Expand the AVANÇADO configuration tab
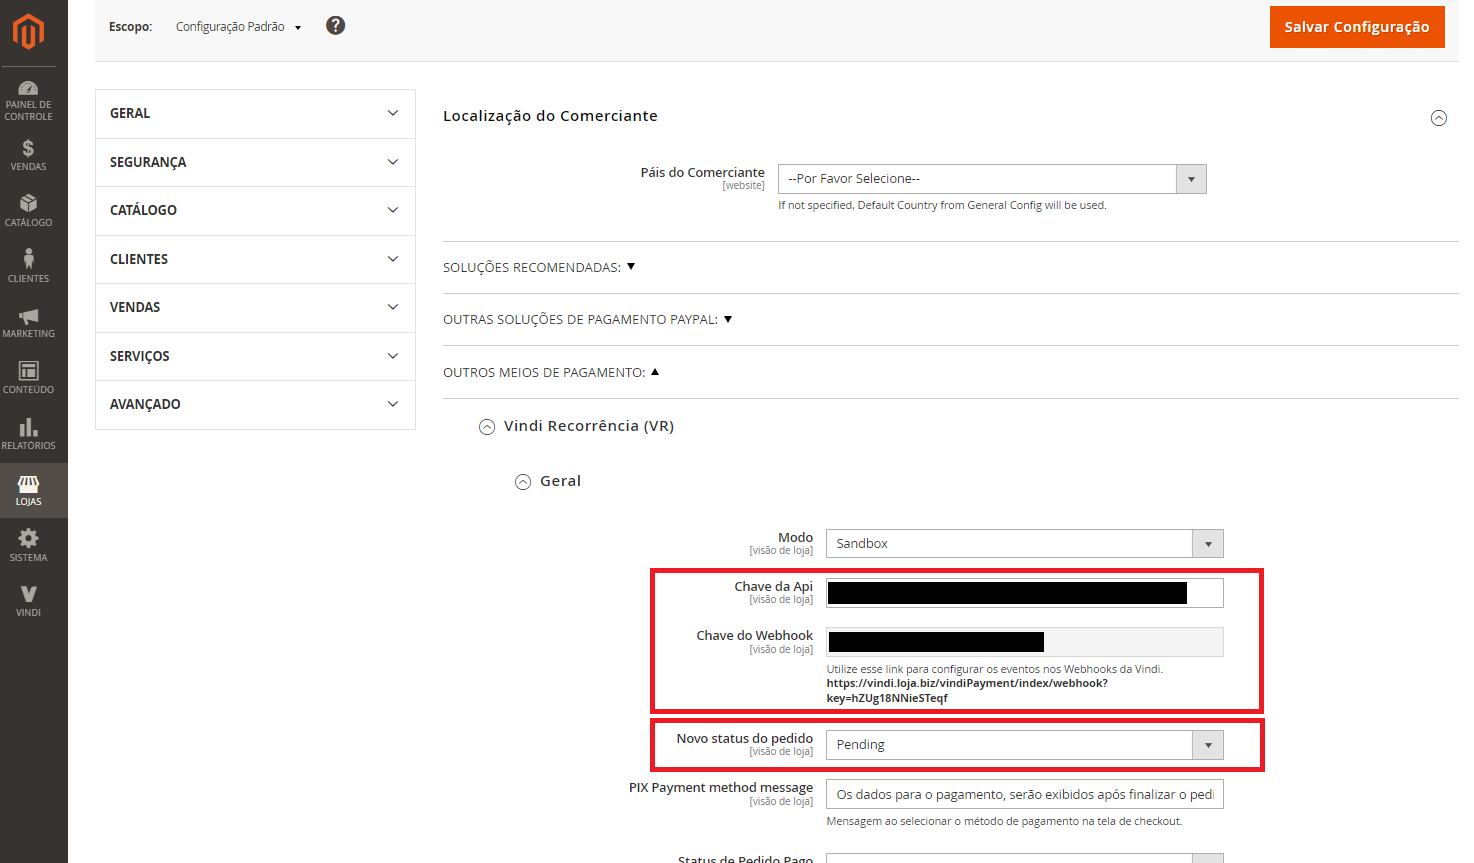The width and height of the screenshot is (1474, 863). [255, 404]
